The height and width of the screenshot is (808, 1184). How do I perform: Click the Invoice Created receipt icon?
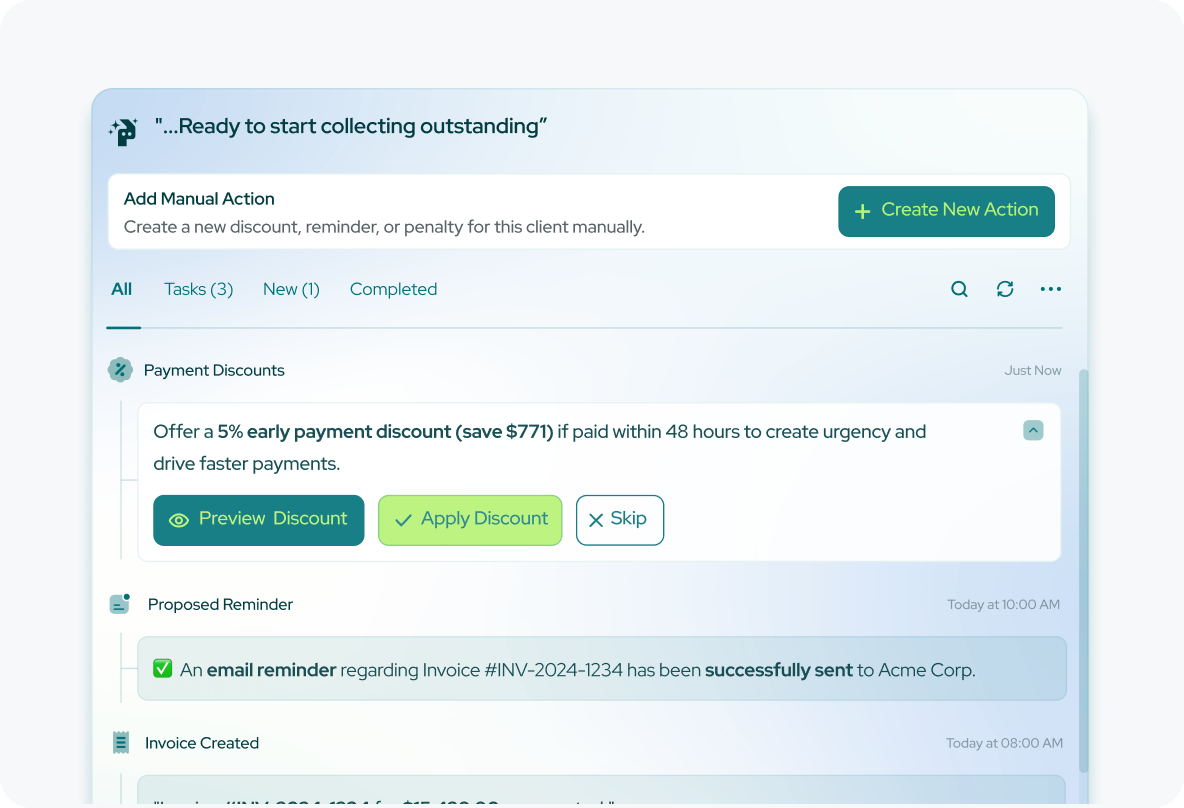[x=121, y=743]
